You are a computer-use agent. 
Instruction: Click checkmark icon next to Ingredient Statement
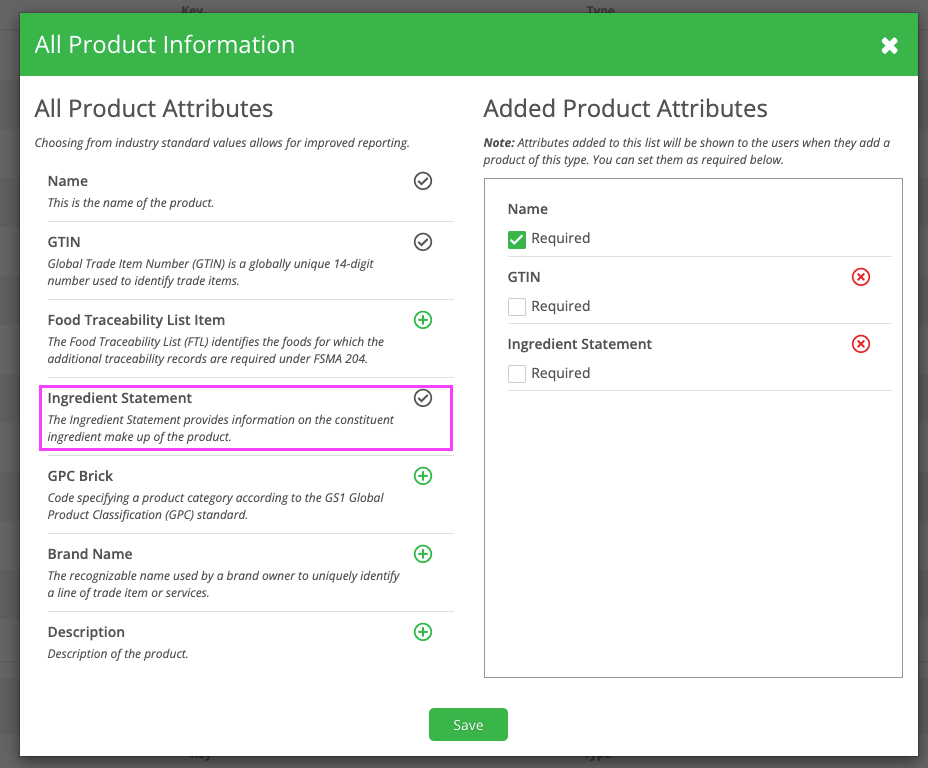click(x=423, y=398)
